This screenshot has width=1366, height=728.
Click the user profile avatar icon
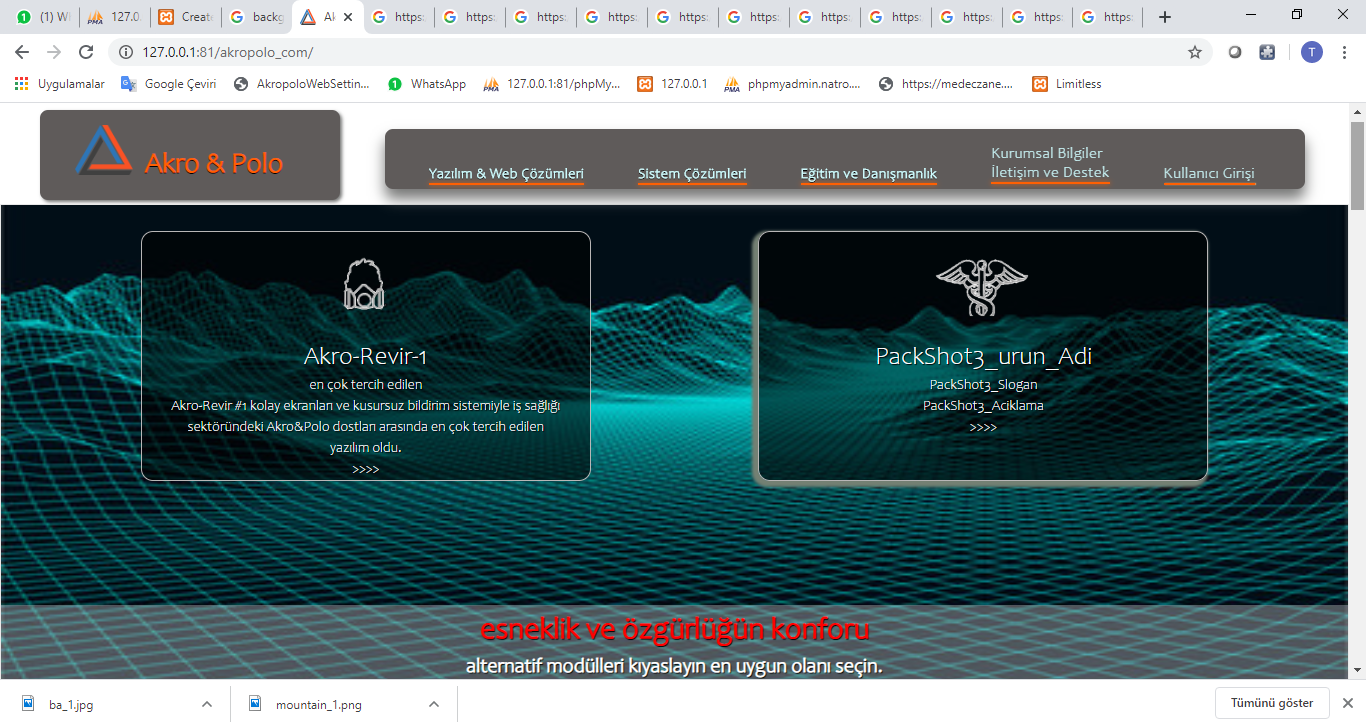(x=1311, y=52)
